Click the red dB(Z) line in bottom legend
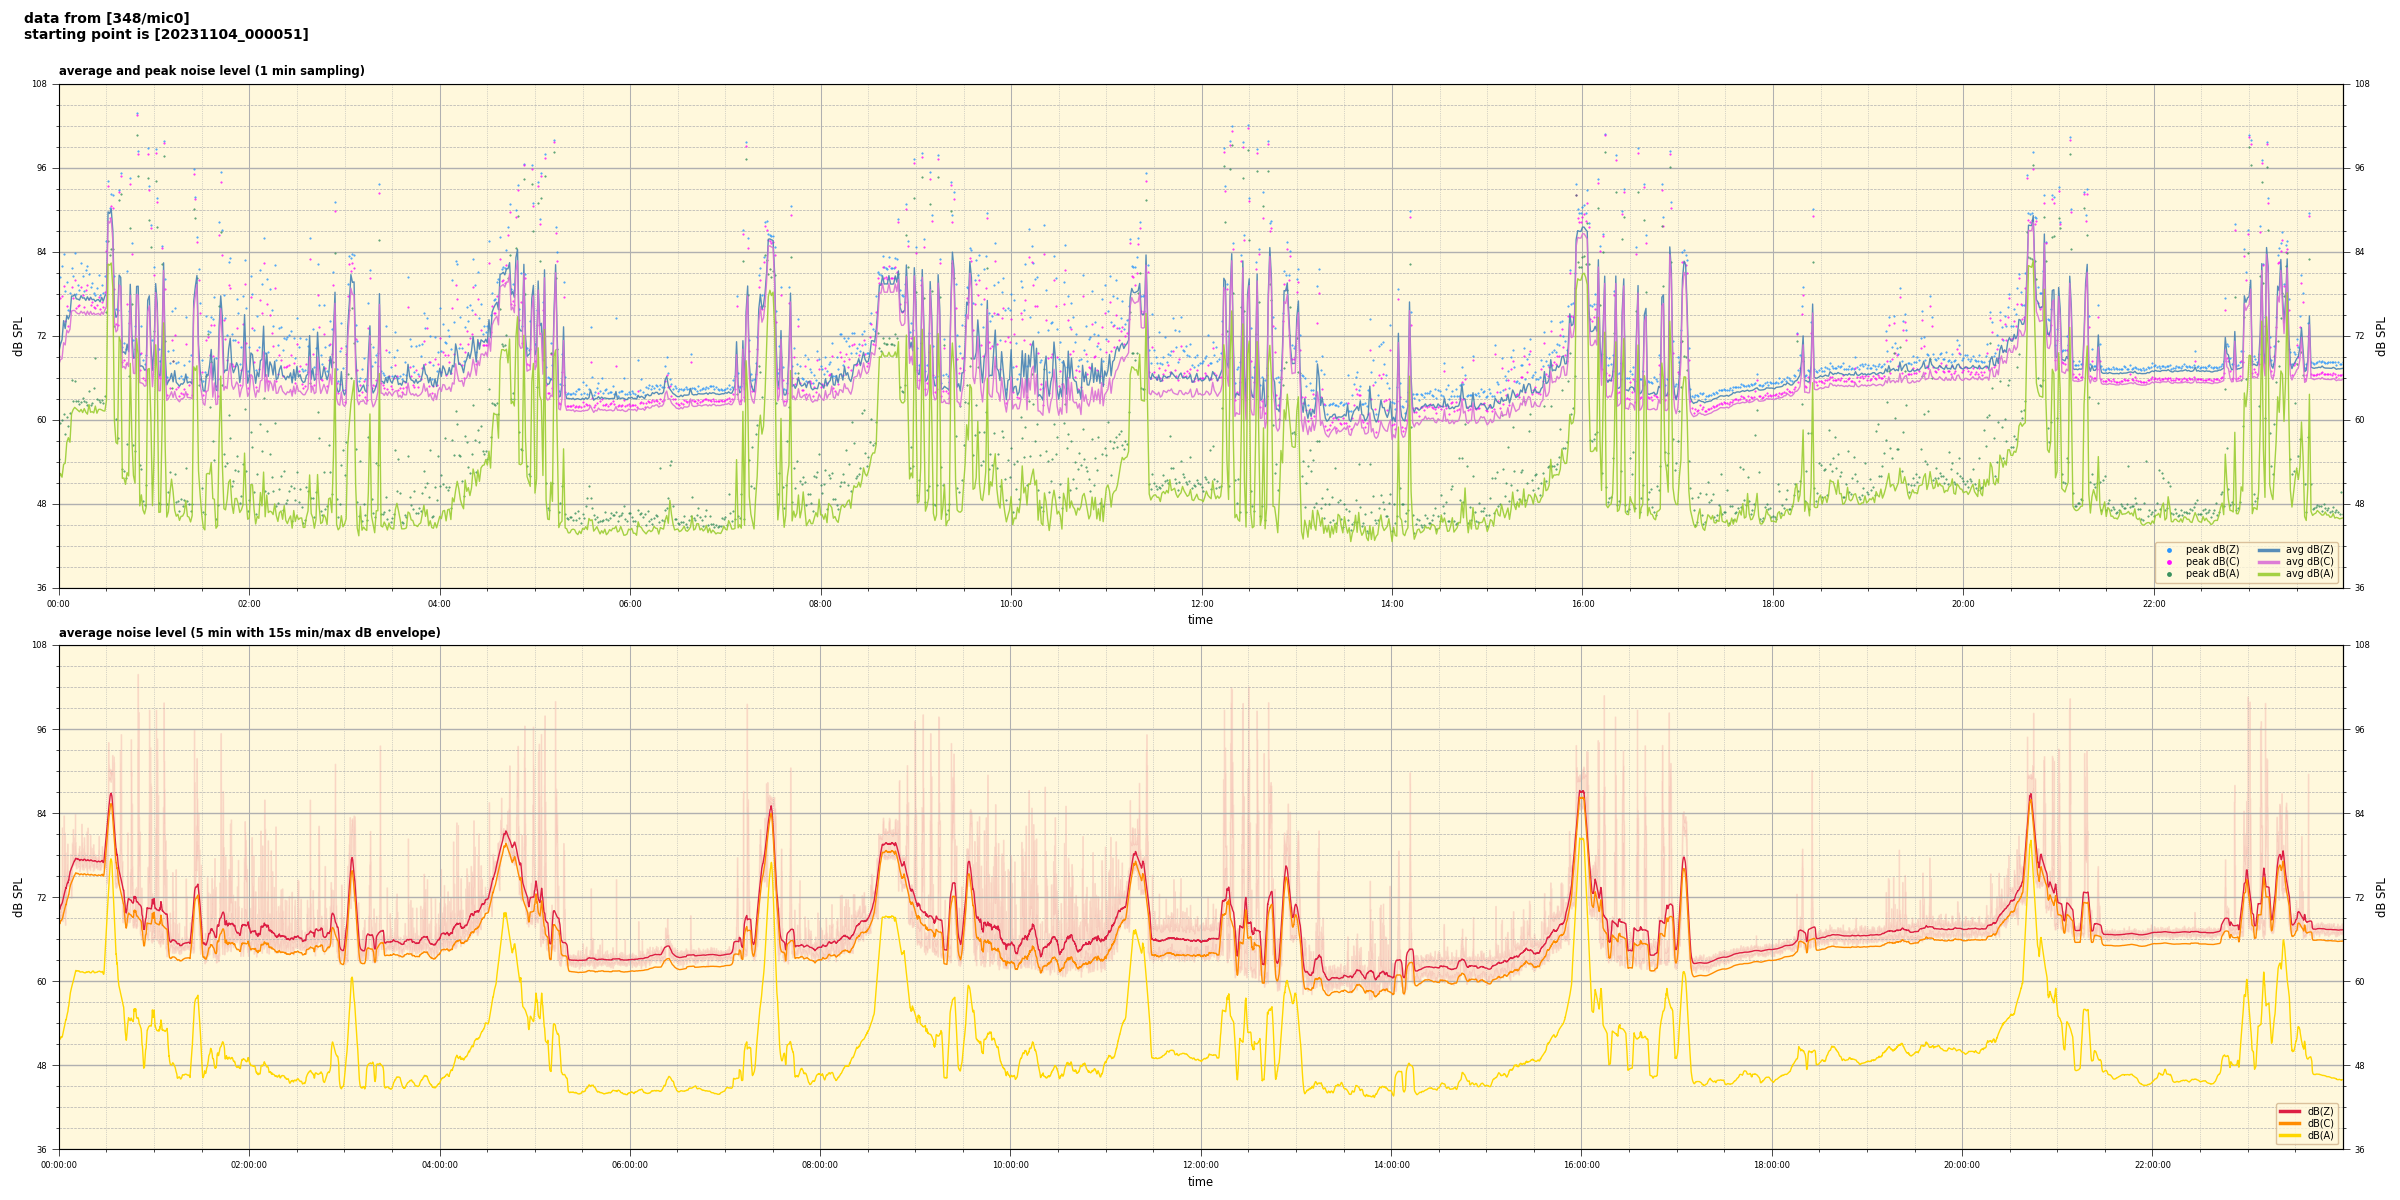This screenshot has height=1200, width=2400. (x=2290, y=1111)
